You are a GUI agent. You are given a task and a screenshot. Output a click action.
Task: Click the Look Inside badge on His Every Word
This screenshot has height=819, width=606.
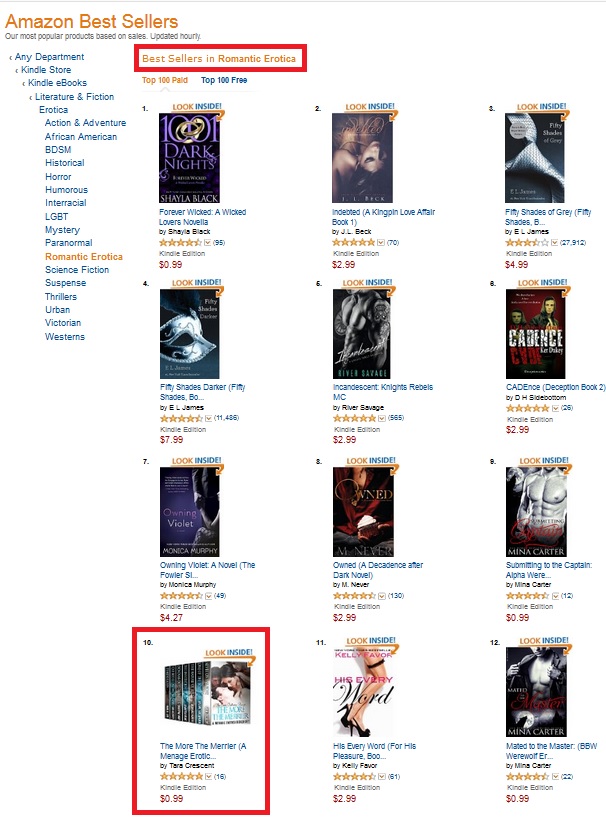(x=371, y=641)
